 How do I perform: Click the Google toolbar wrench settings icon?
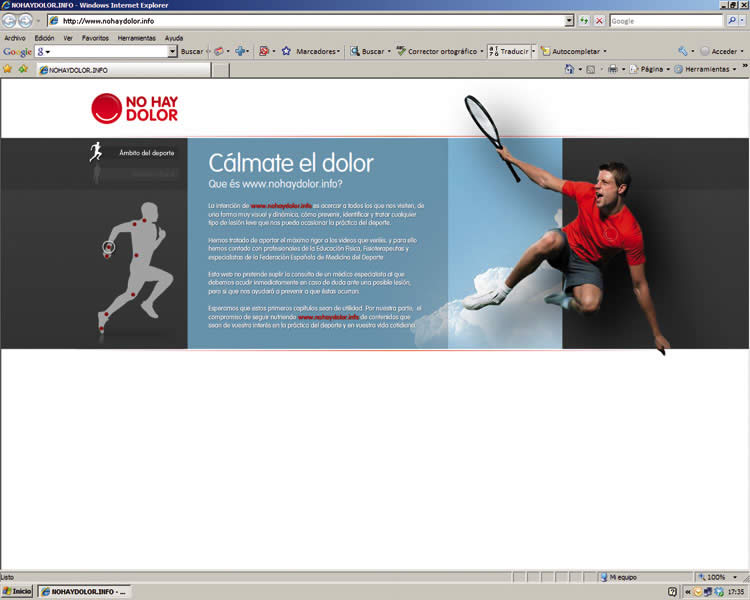coord(683,51)
